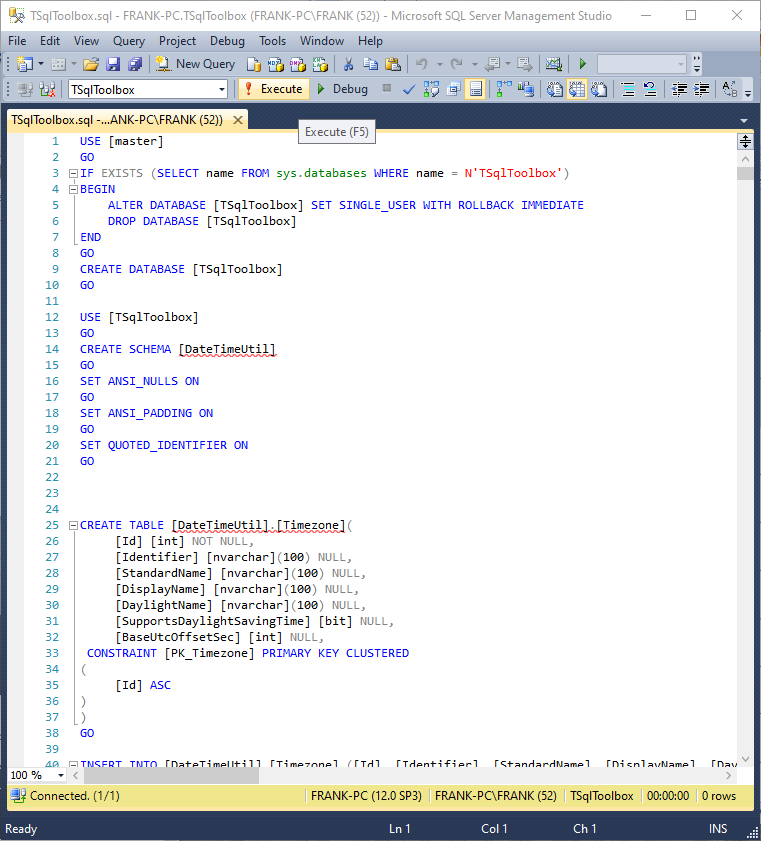Click the Execute query button

[271, 89]
